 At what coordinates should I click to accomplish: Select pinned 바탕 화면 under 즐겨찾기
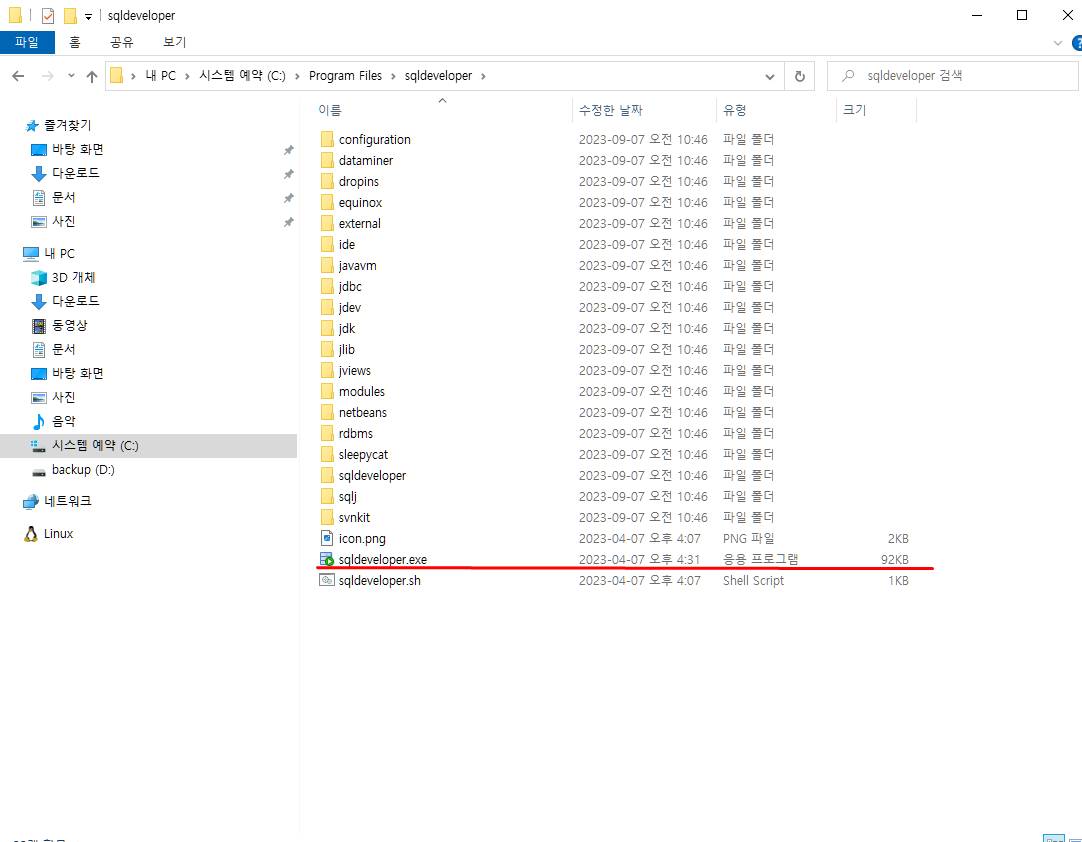77,149
